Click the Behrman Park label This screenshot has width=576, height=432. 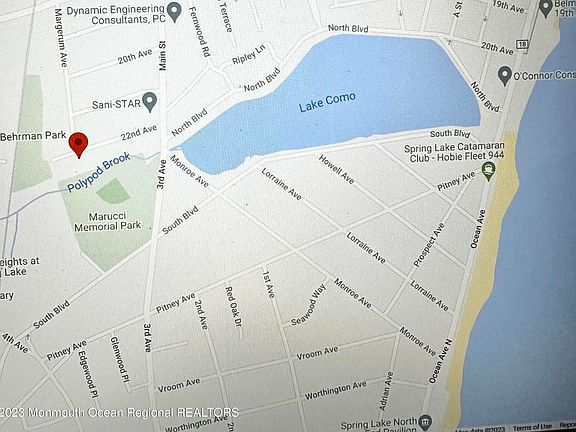click(x=33, y=136)
